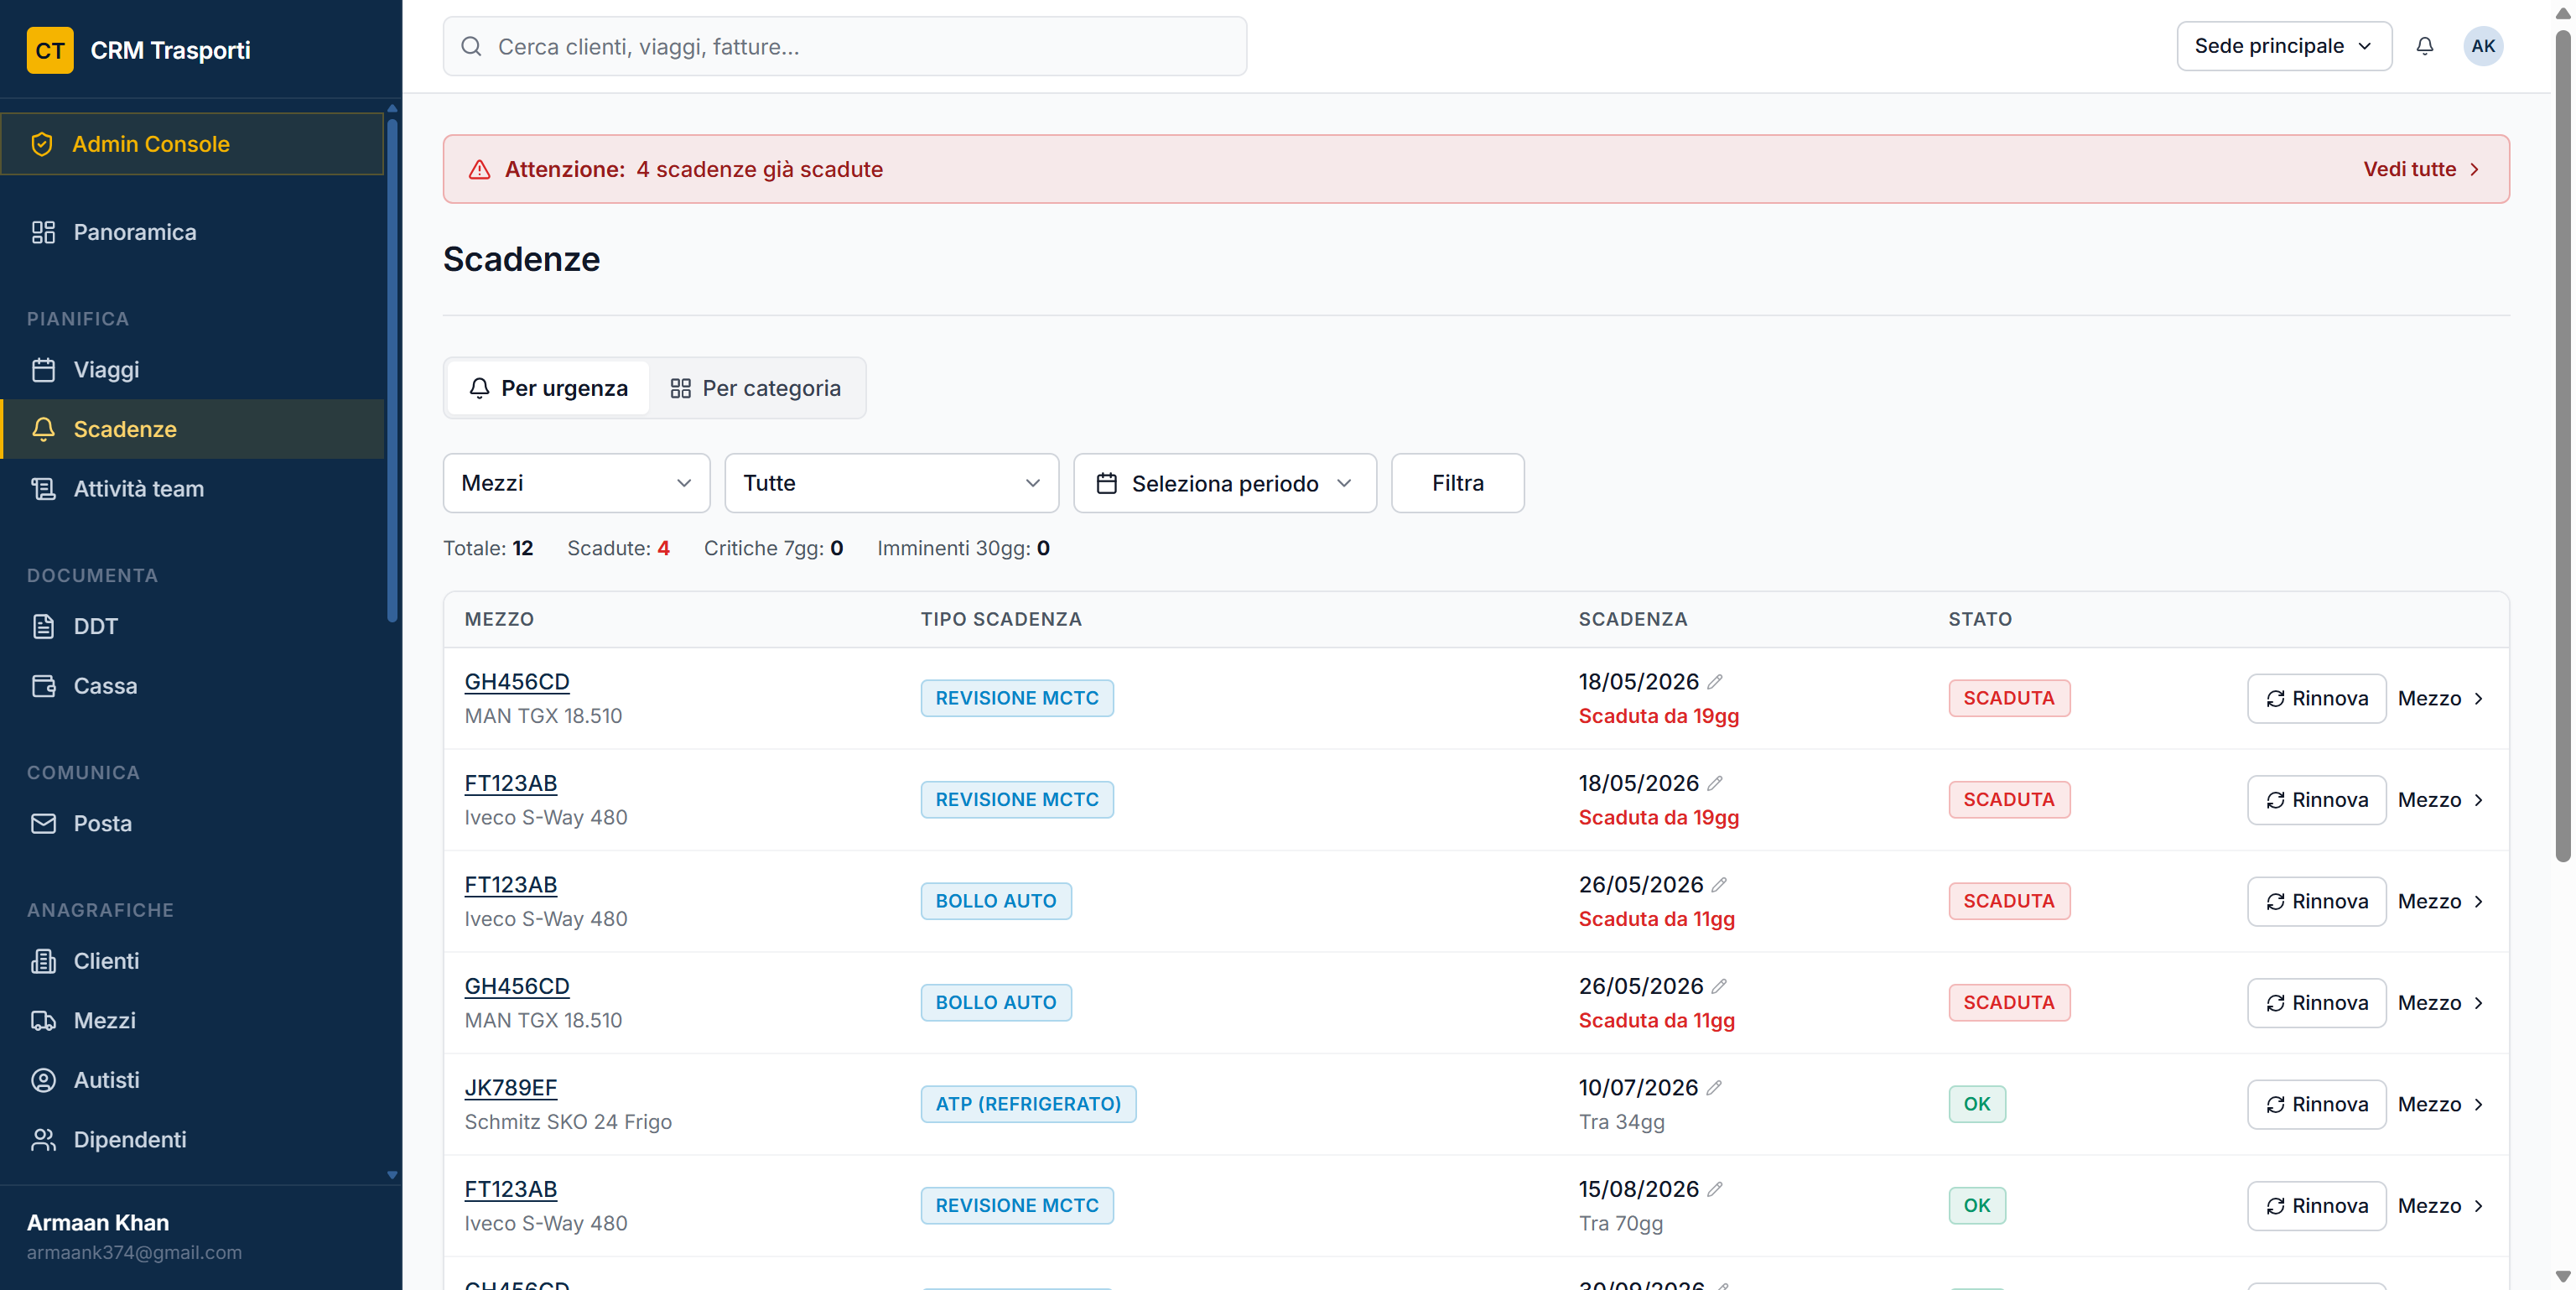Click the Viaggi calendar icon
The height and width of the screenshot is (1290, 2576).
43,370
